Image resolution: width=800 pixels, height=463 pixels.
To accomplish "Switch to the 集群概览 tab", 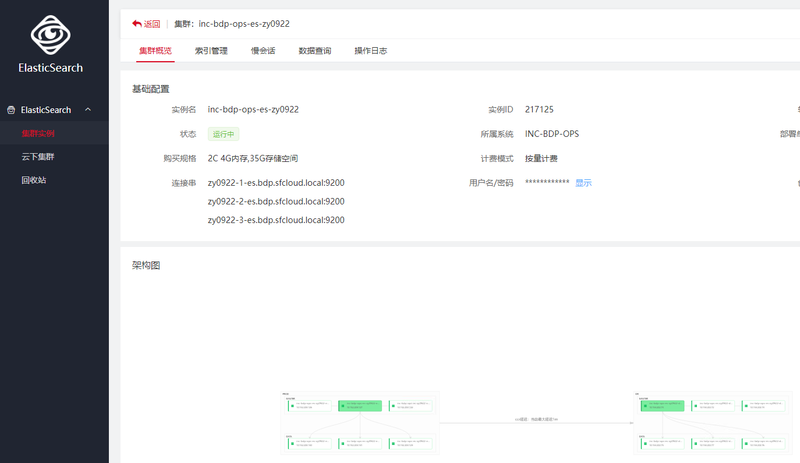I will coord(155,50).
